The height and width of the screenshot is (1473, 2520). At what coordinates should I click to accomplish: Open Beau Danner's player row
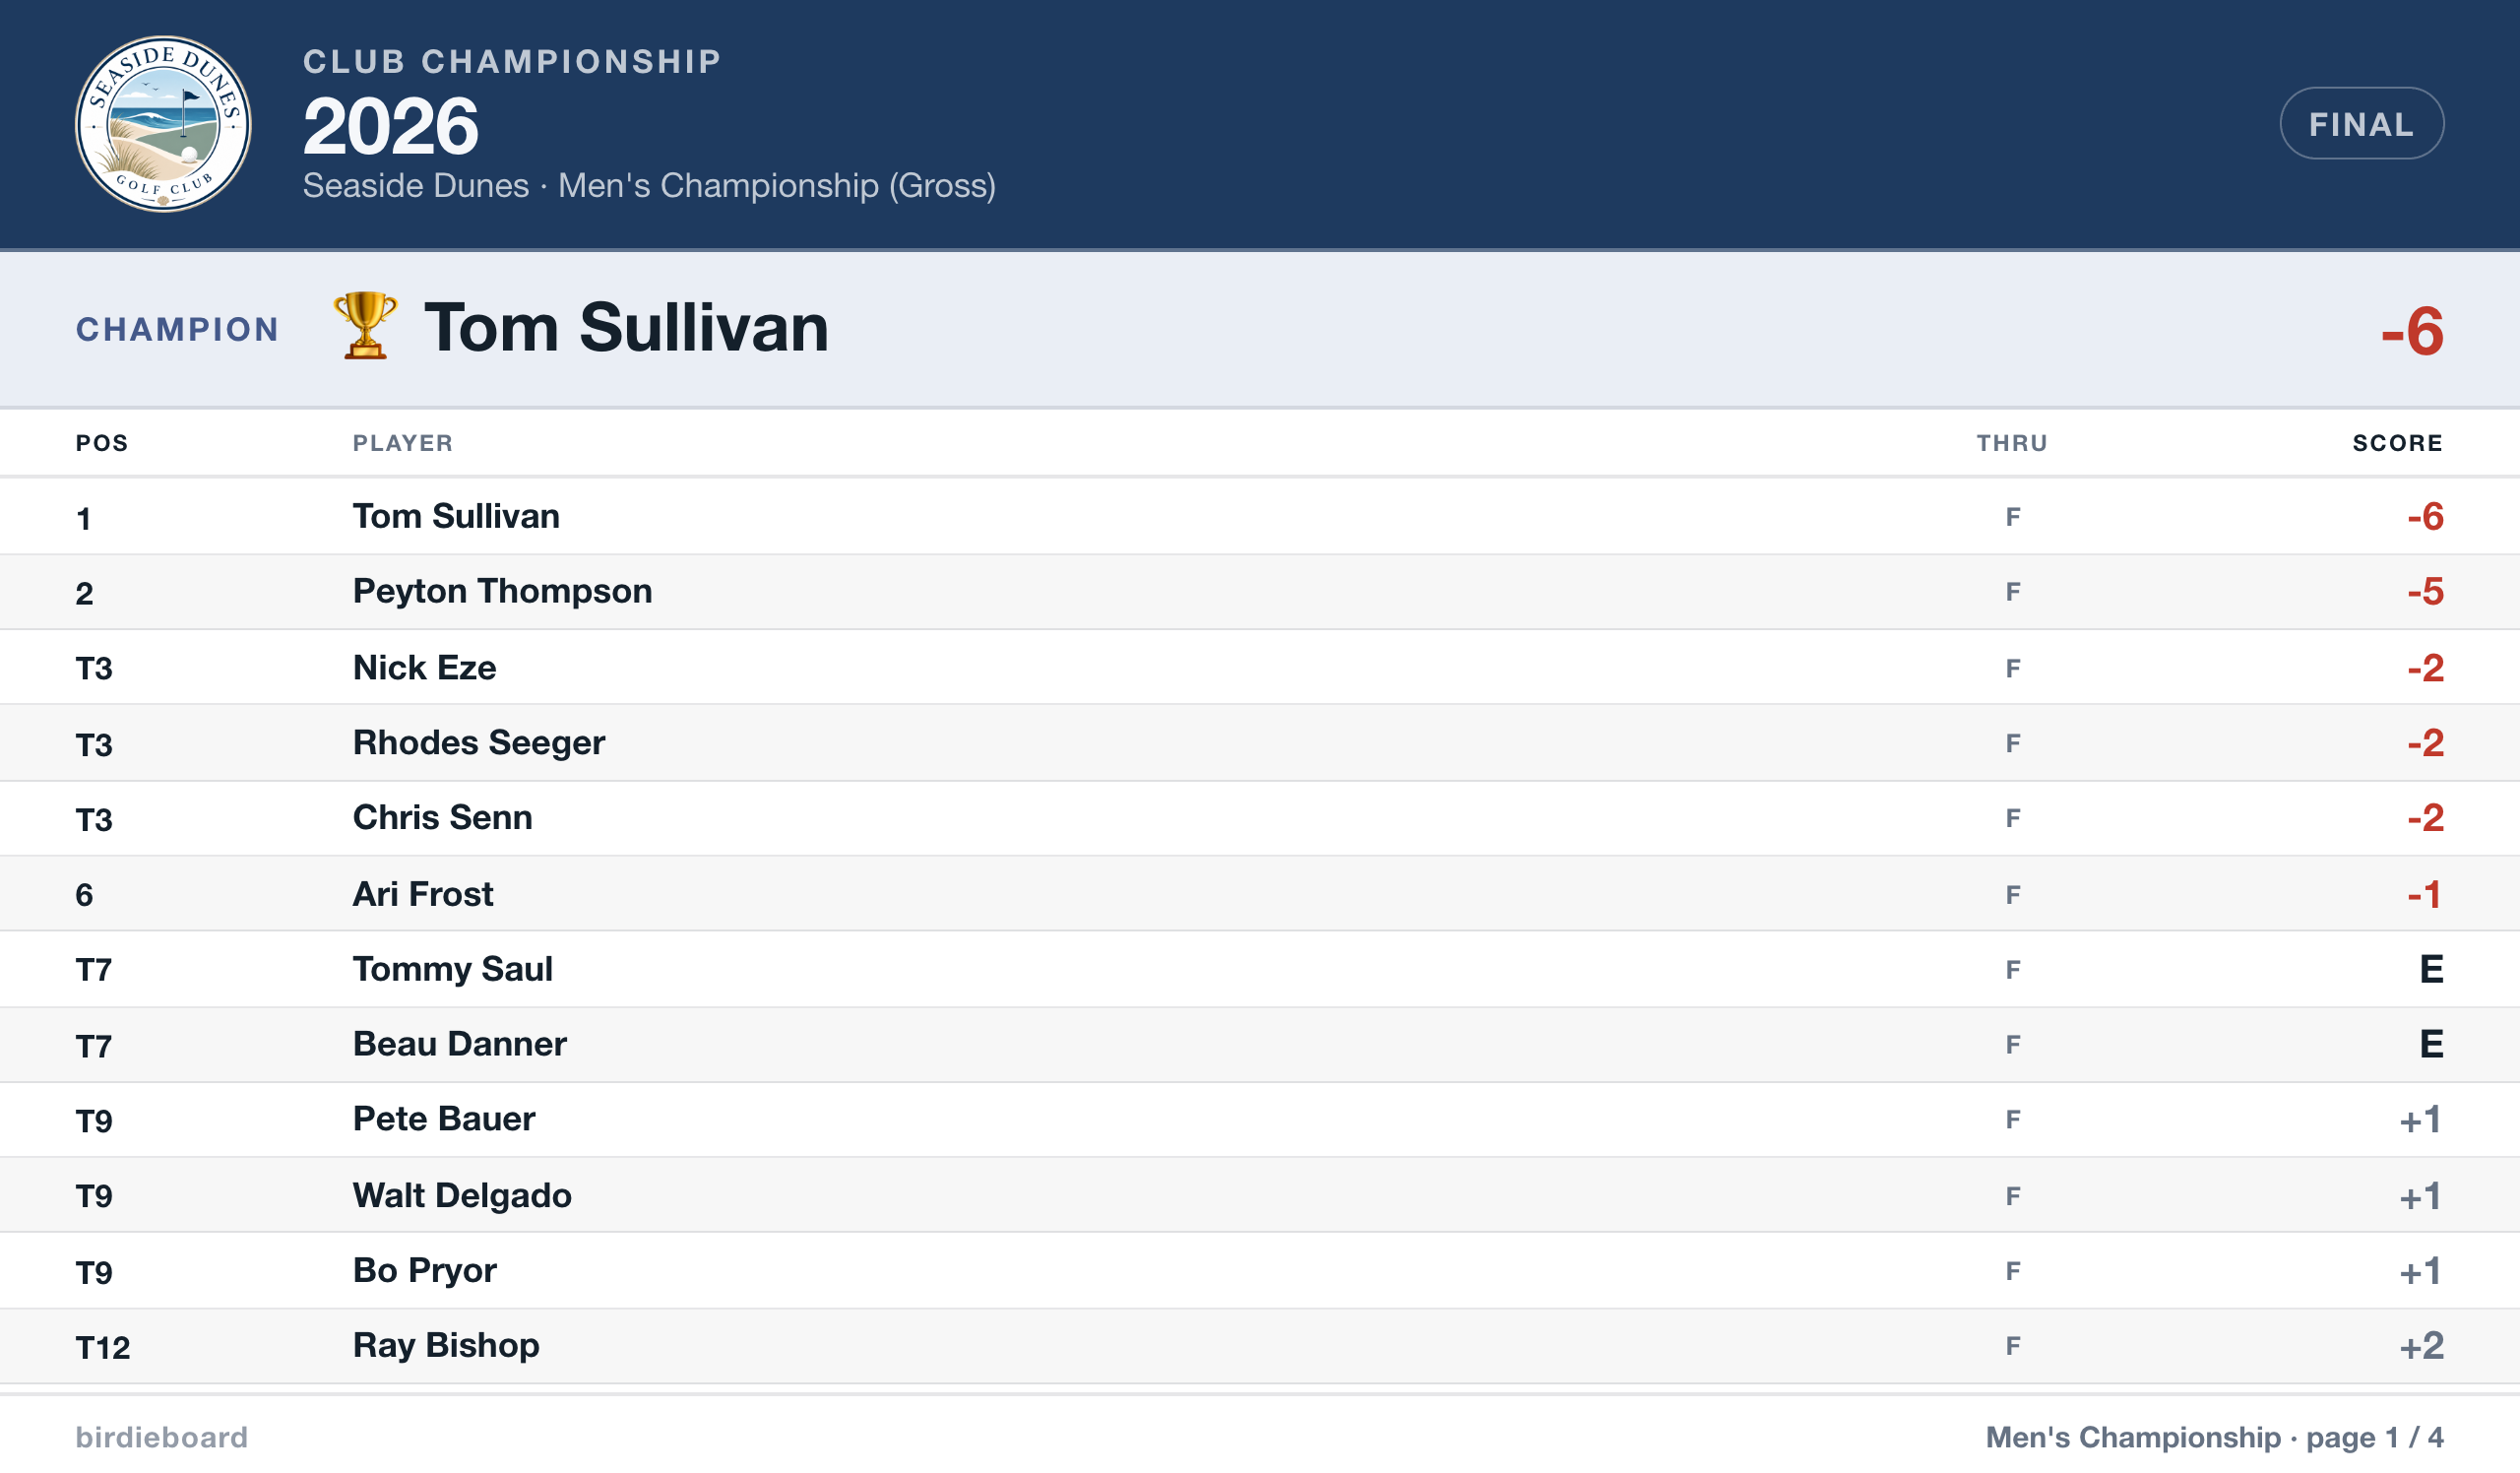(x=1260, y=1045)
